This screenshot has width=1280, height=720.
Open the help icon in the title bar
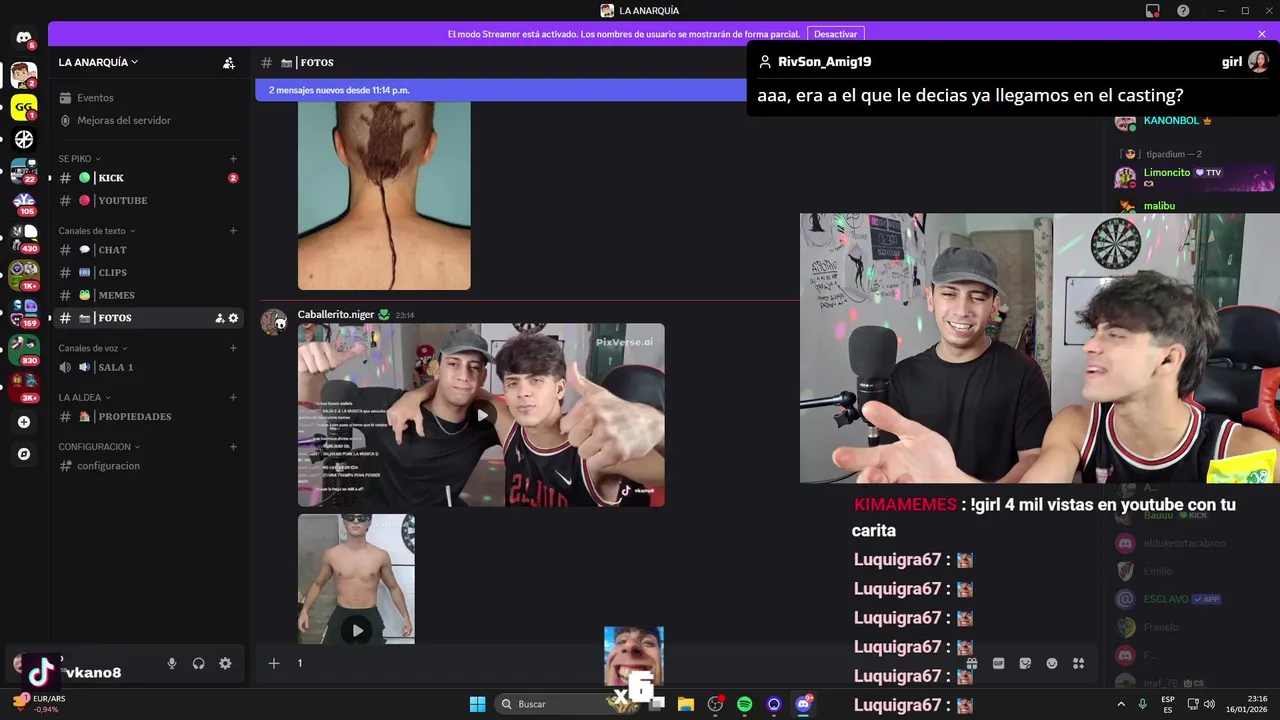(x=1183, y=11)
